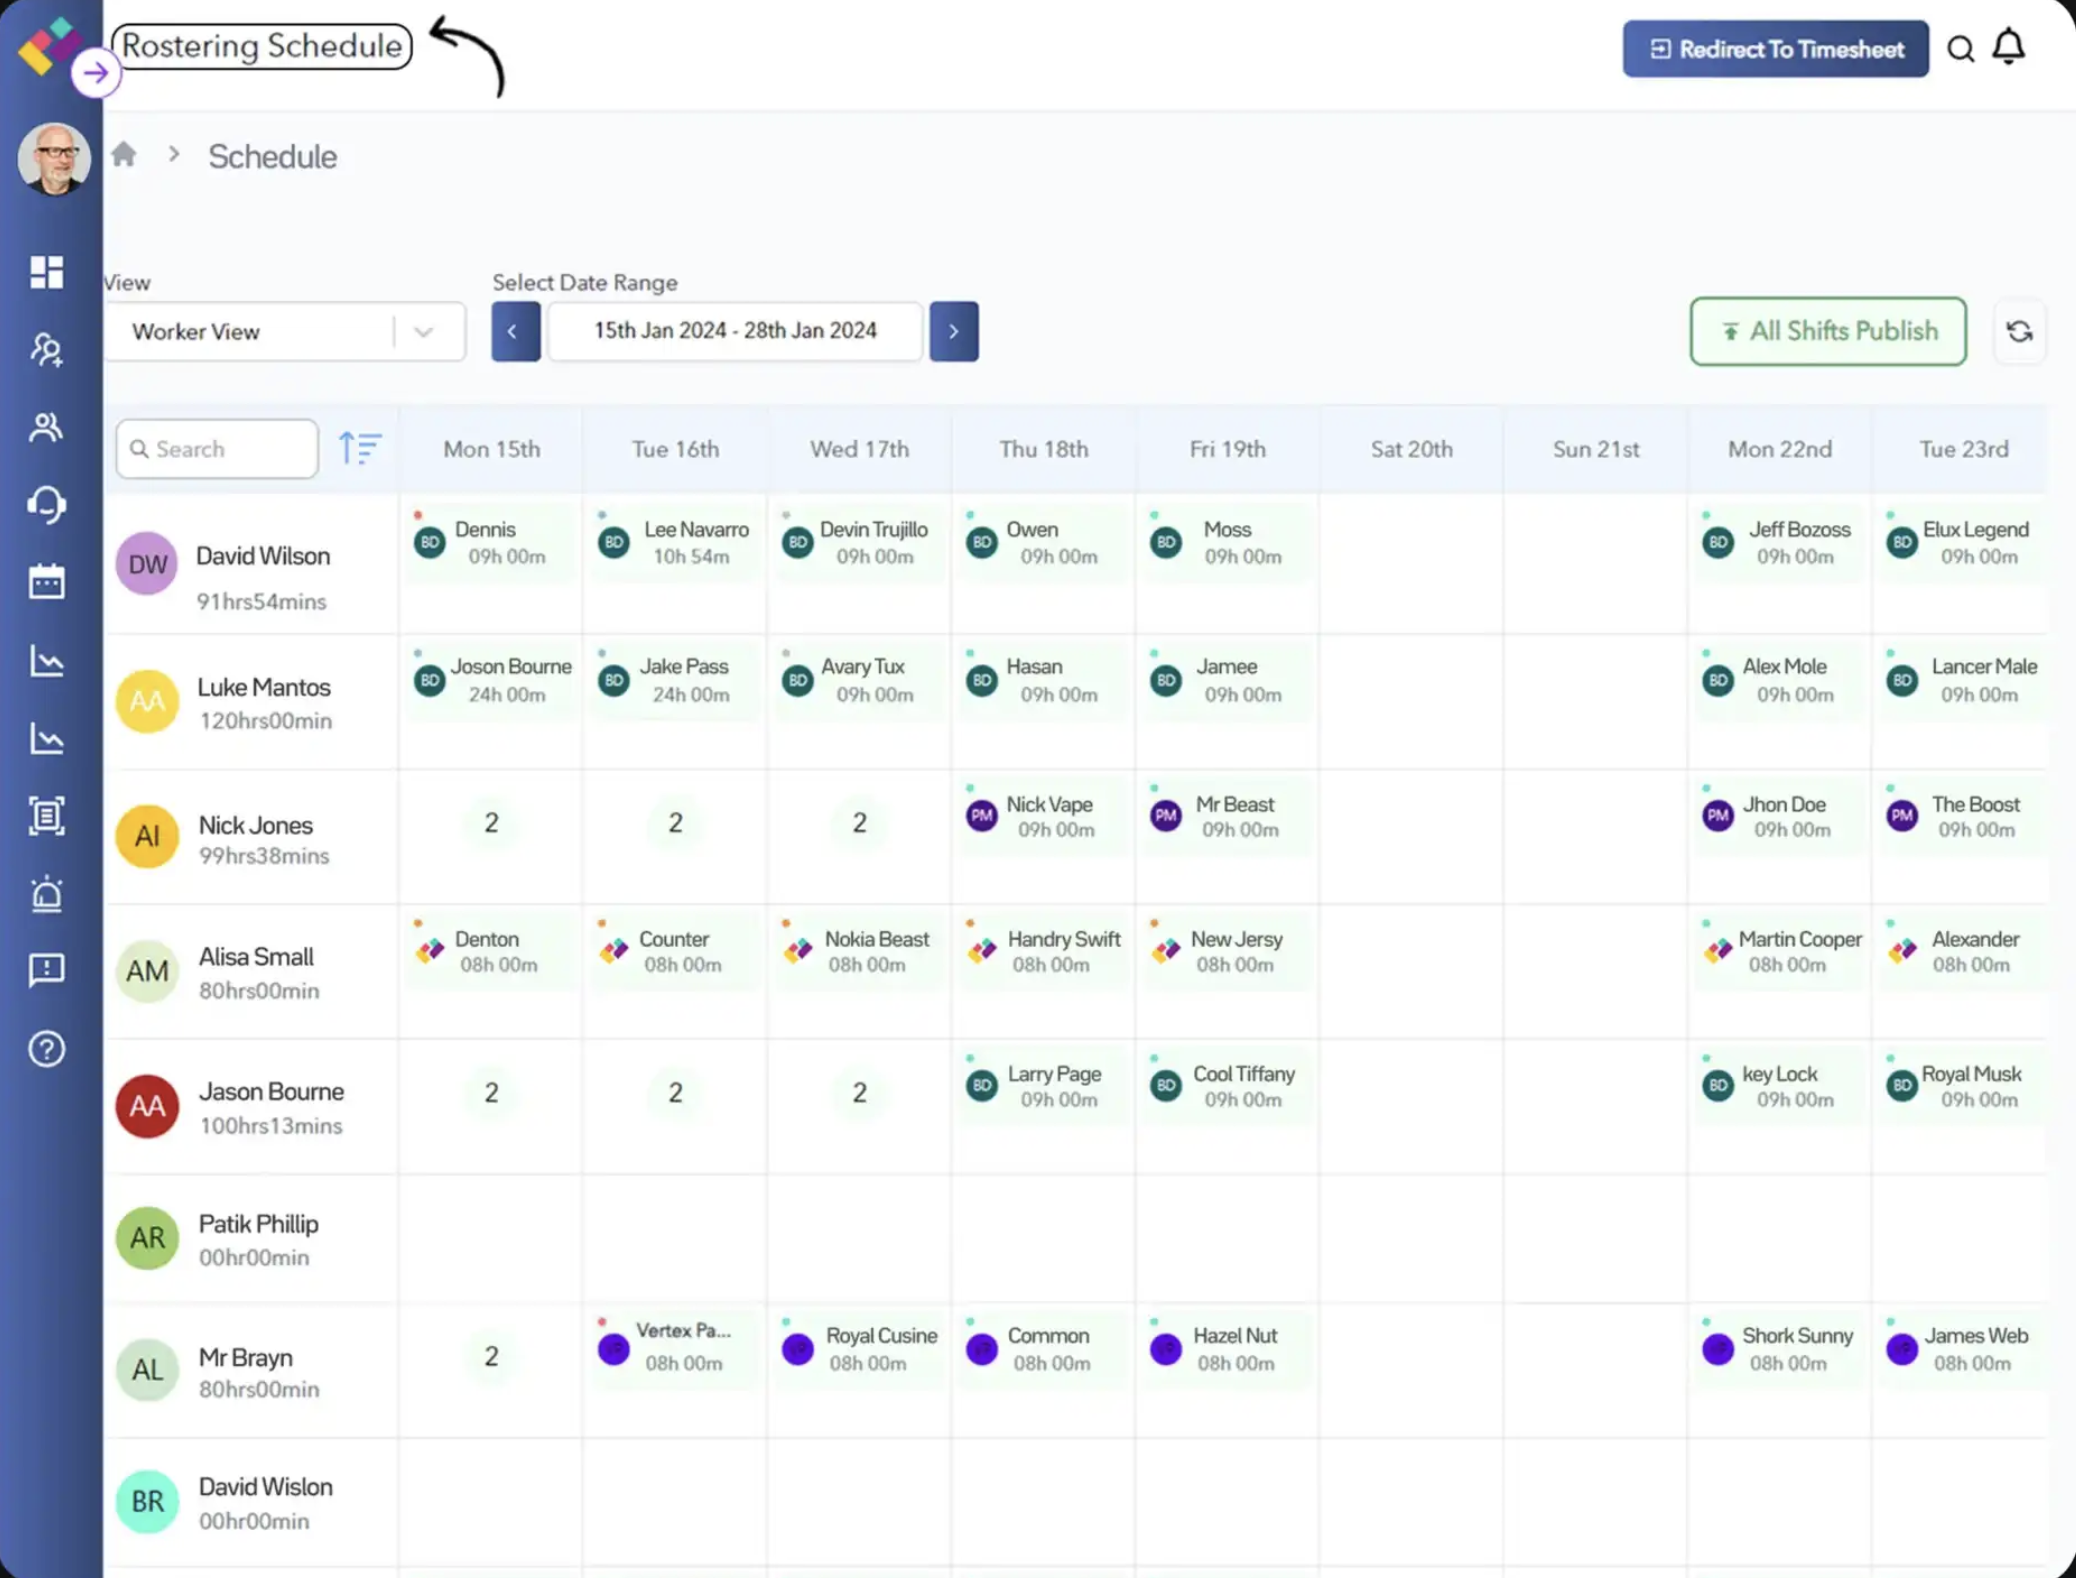
Task: Click the notification bell icon
Action: click(x=2008, y=47)
